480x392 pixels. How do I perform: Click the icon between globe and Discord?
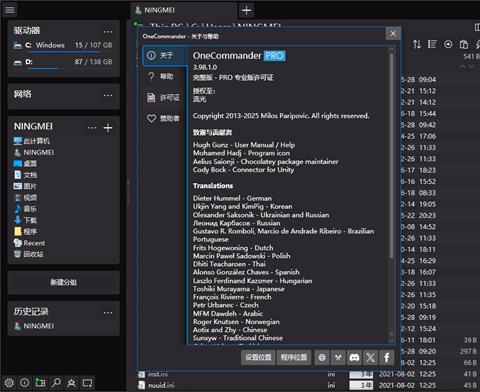click(x=338, y=357)
